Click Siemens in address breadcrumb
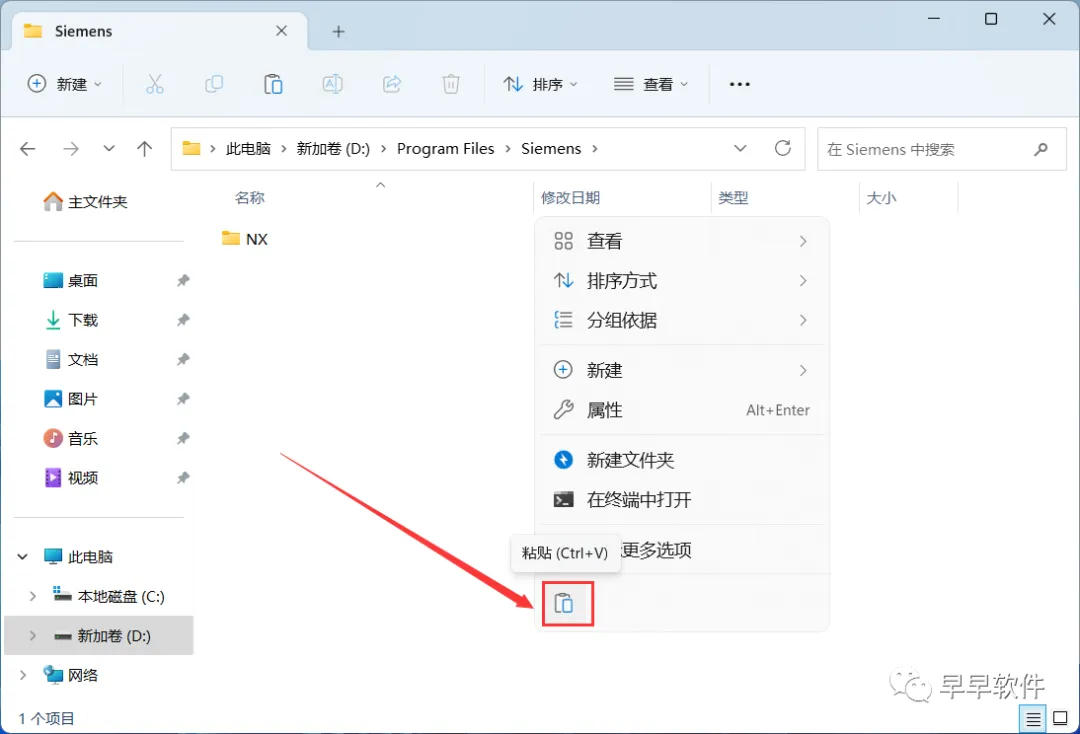Viewport: 1080px width, 734px height. point(551,149)
